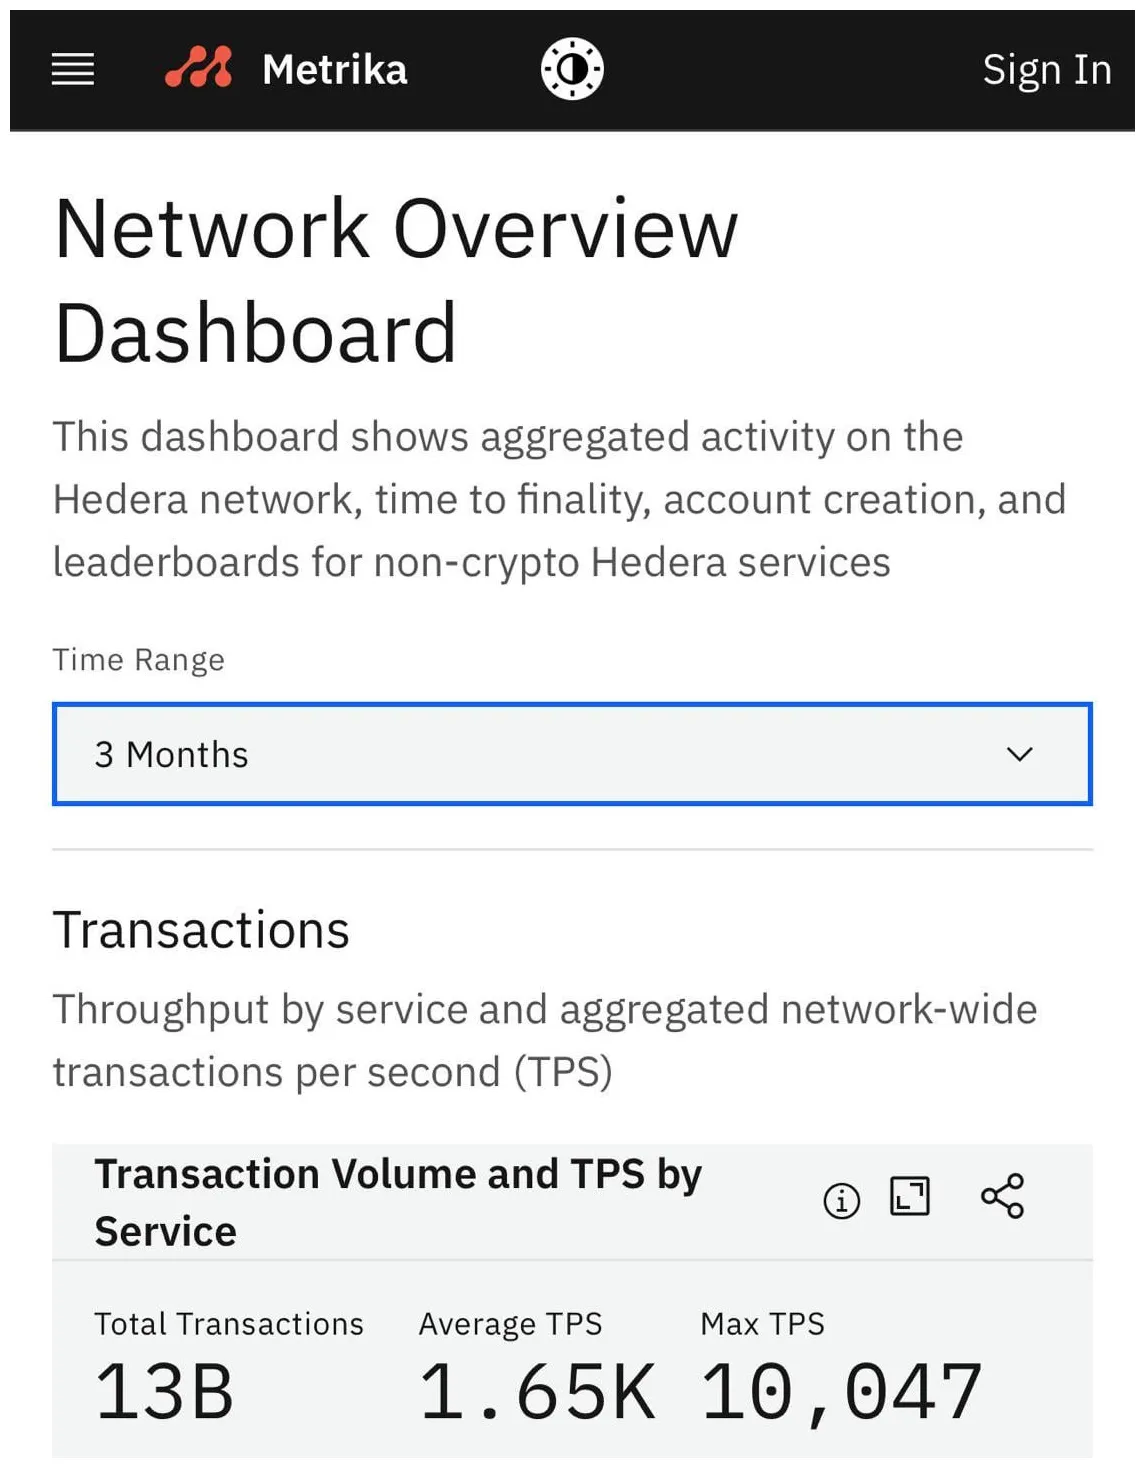
Task: Click the Throughput by service description text
Action: pyautogui.click(x=545, y=1040)
